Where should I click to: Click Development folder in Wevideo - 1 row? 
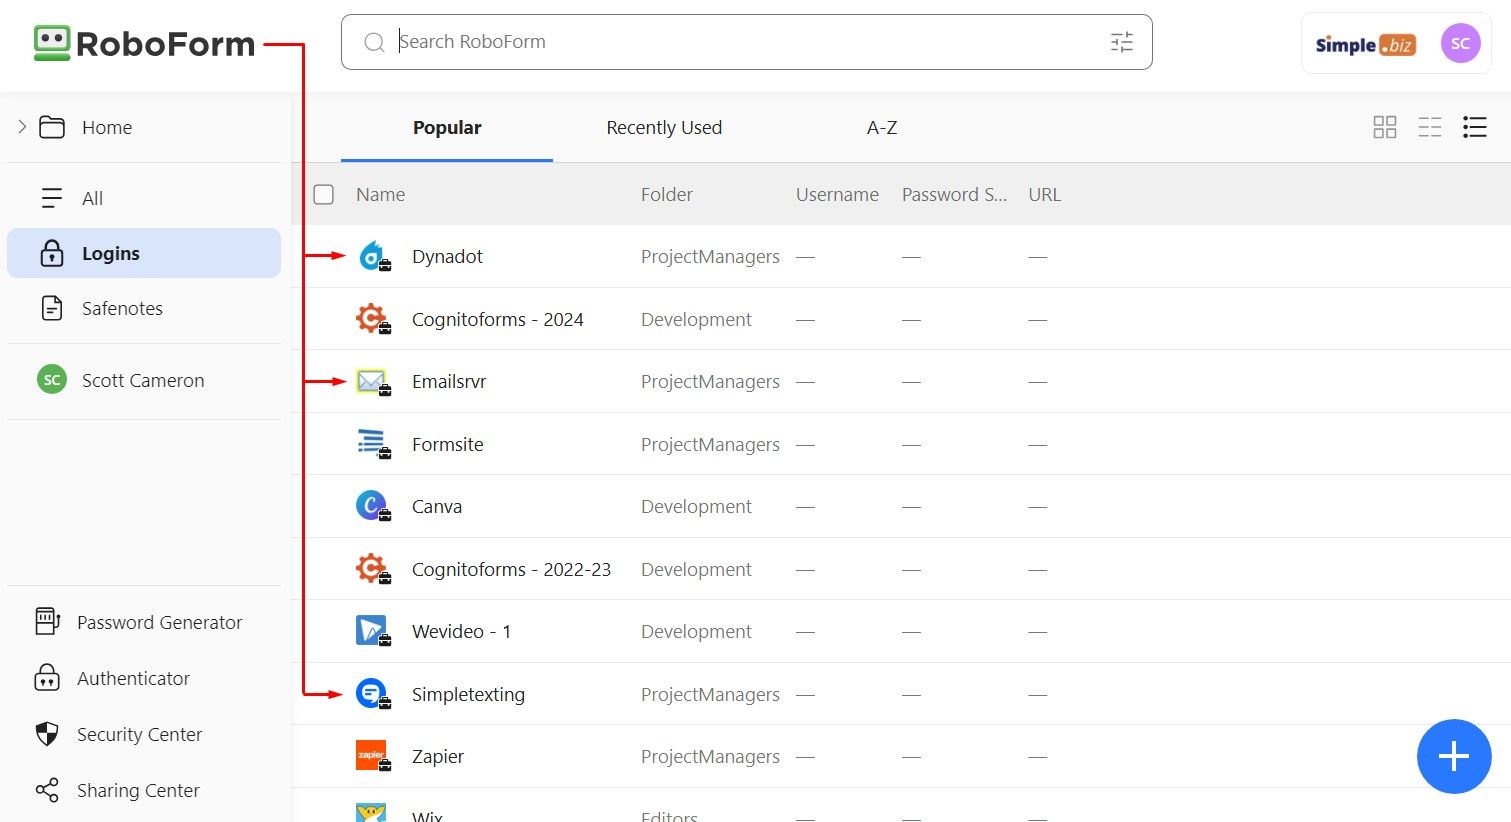(696, 632)
